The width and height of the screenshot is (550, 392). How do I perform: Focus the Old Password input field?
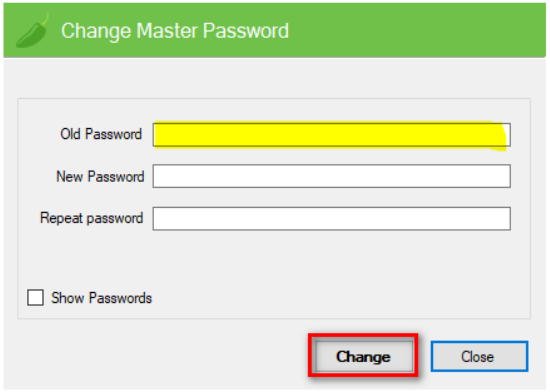click(x=331, y=135)
